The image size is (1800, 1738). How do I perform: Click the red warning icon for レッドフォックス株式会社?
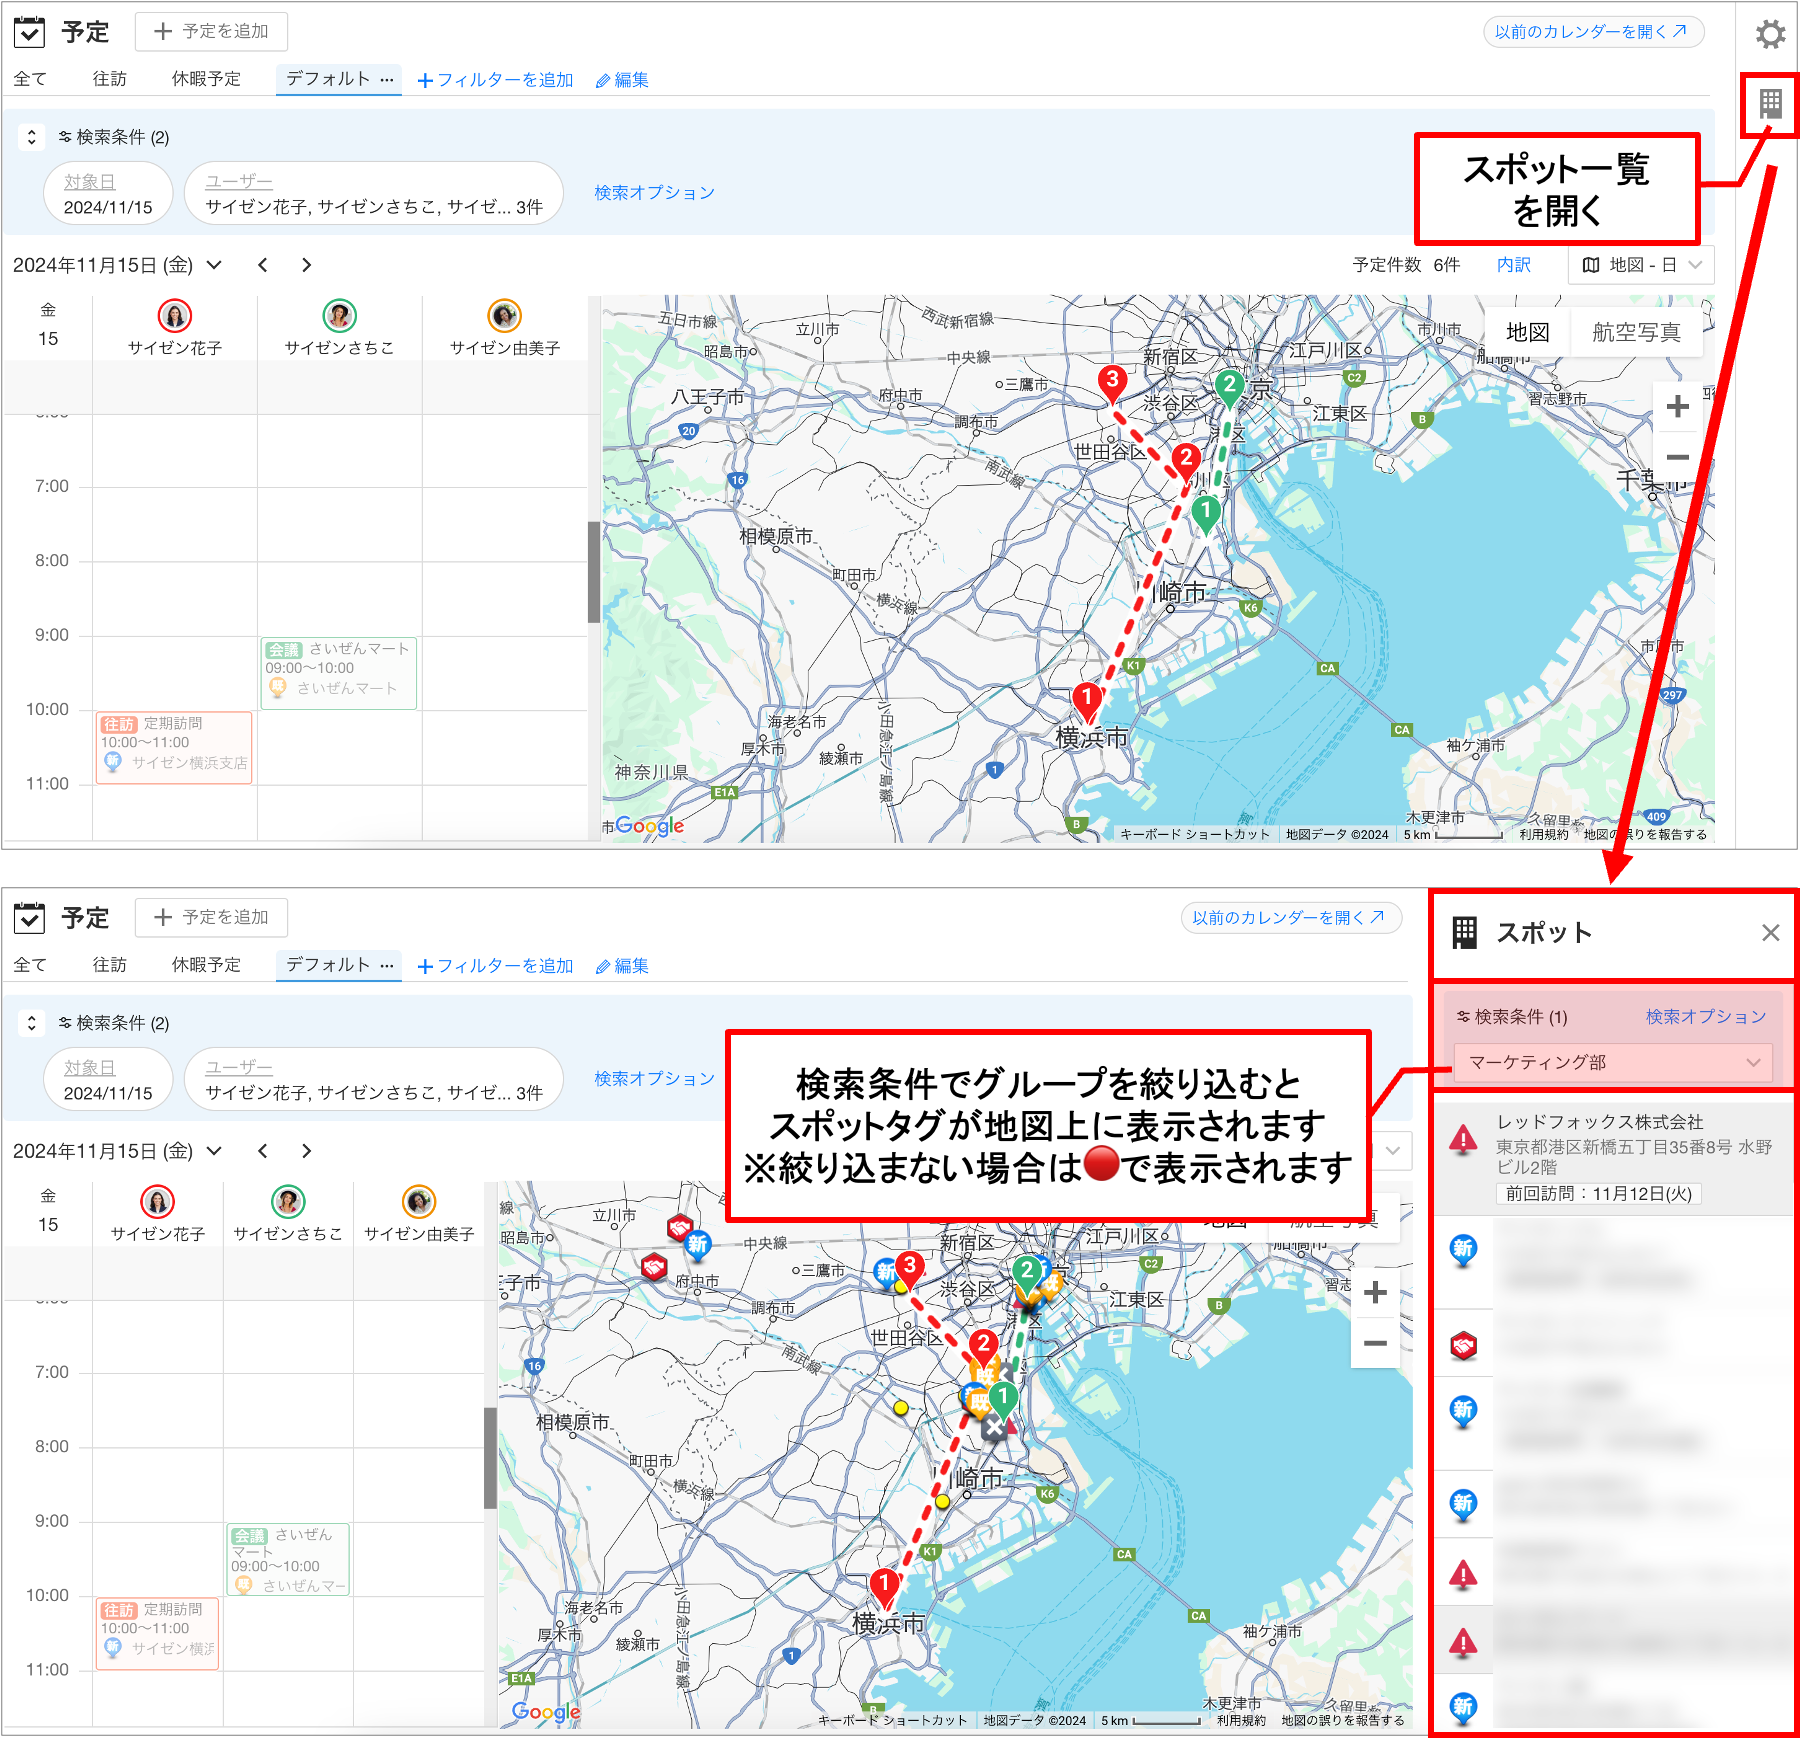click(1463, 1139)
